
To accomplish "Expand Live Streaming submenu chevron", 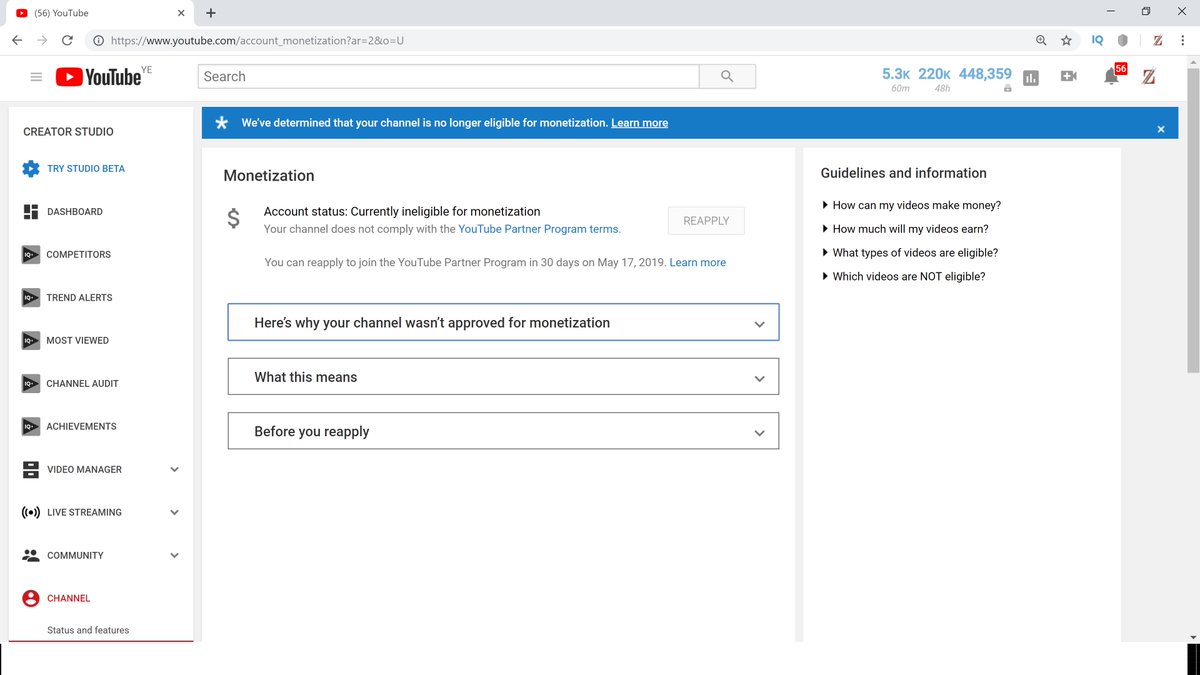I will pyautogui.click(x=174, y=512).
